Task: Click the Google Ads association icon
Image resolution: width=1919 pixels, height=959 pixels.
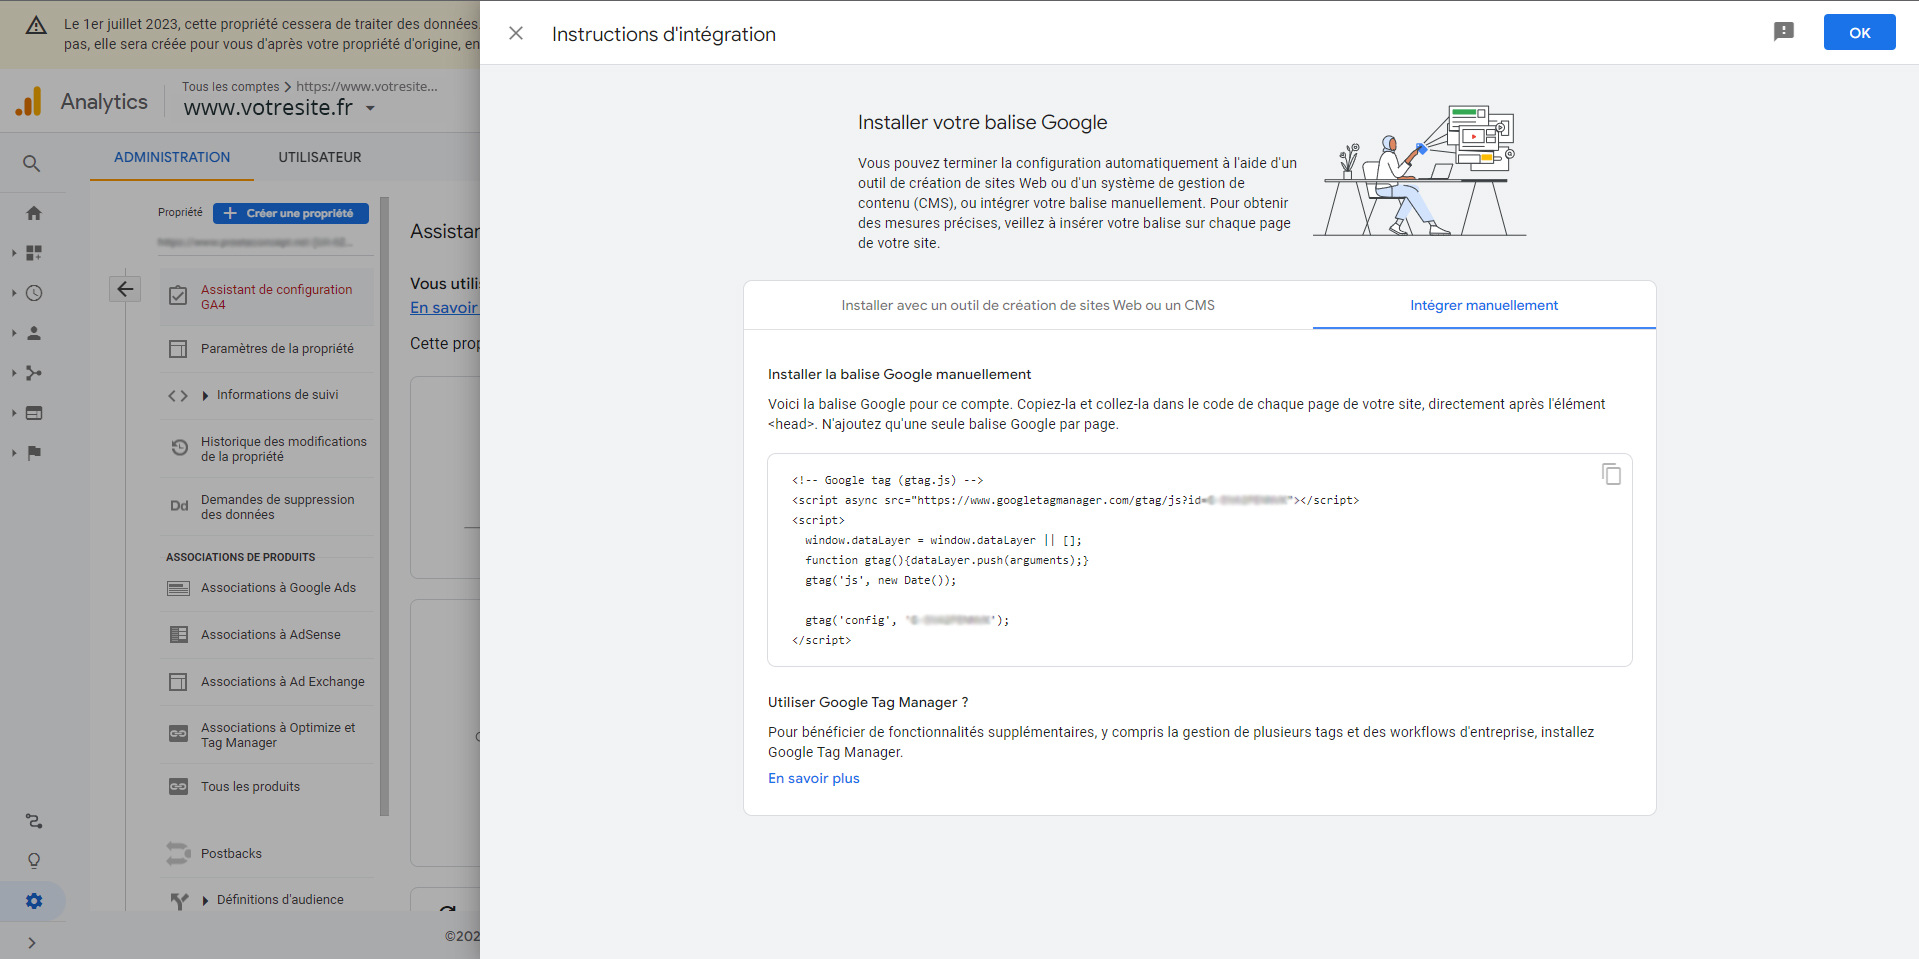Action: 178,588
